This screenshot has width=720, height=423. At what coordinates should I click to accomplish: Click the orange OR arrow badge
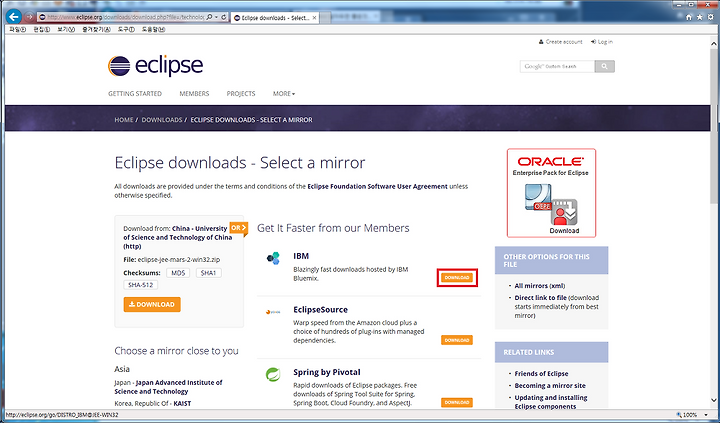(239, 228)
